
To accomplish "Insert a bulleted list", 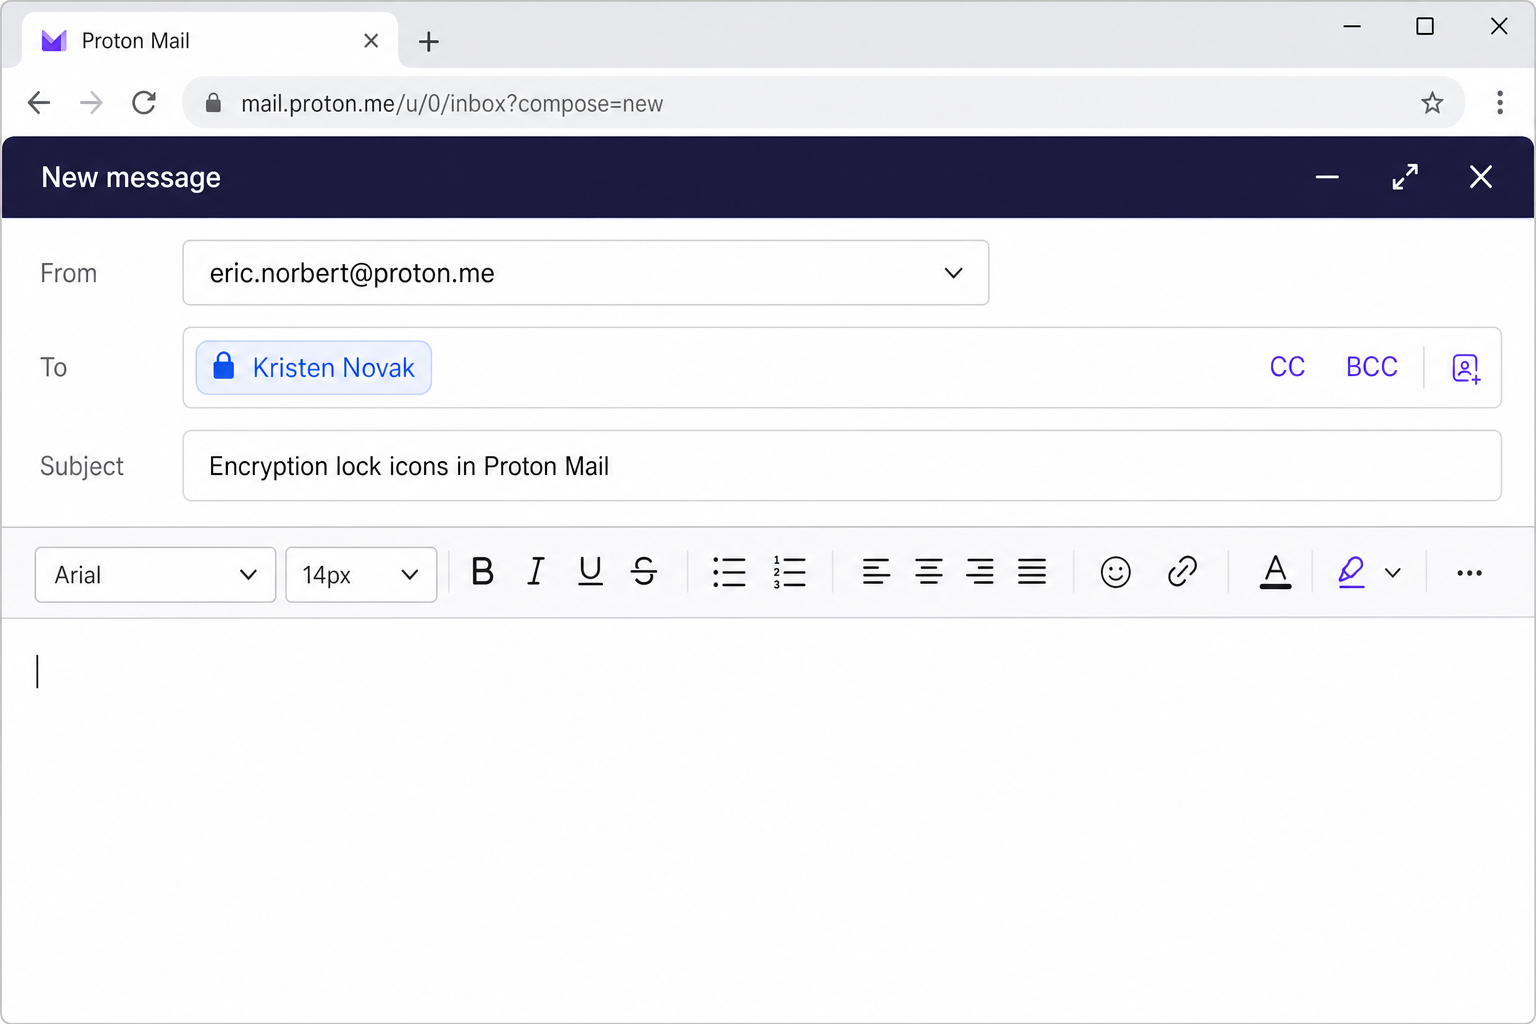I will (729, 572).
